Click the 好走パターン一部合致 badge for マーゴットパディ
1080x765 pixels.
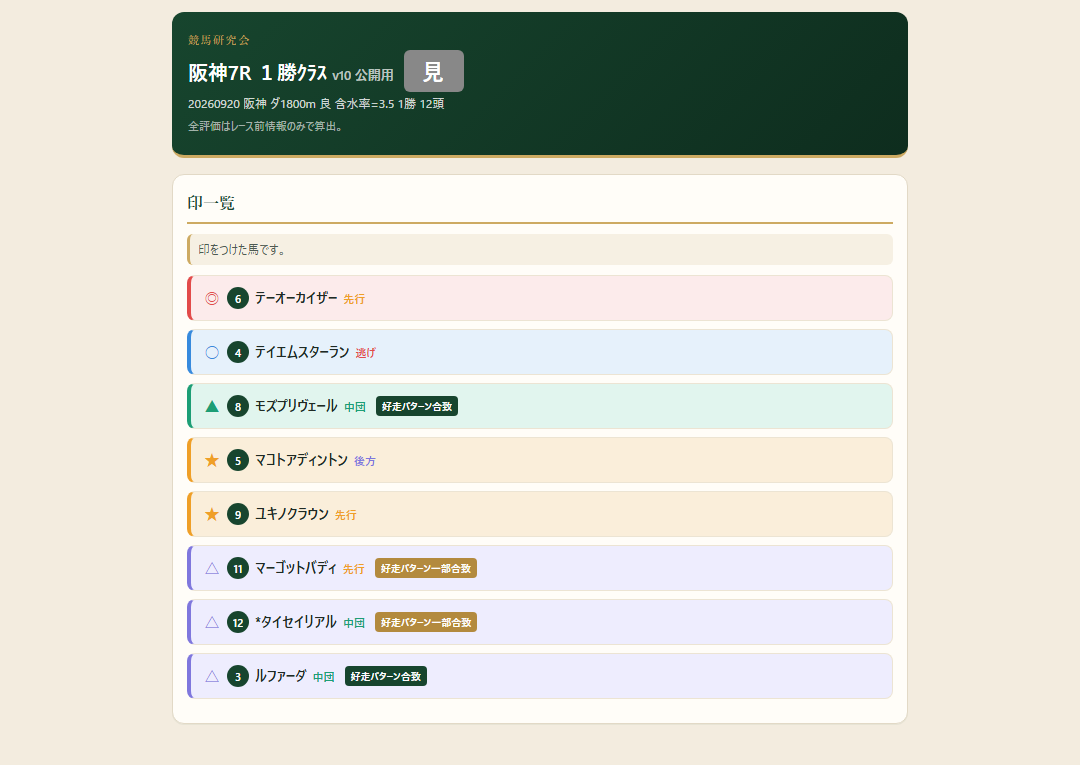426,568
